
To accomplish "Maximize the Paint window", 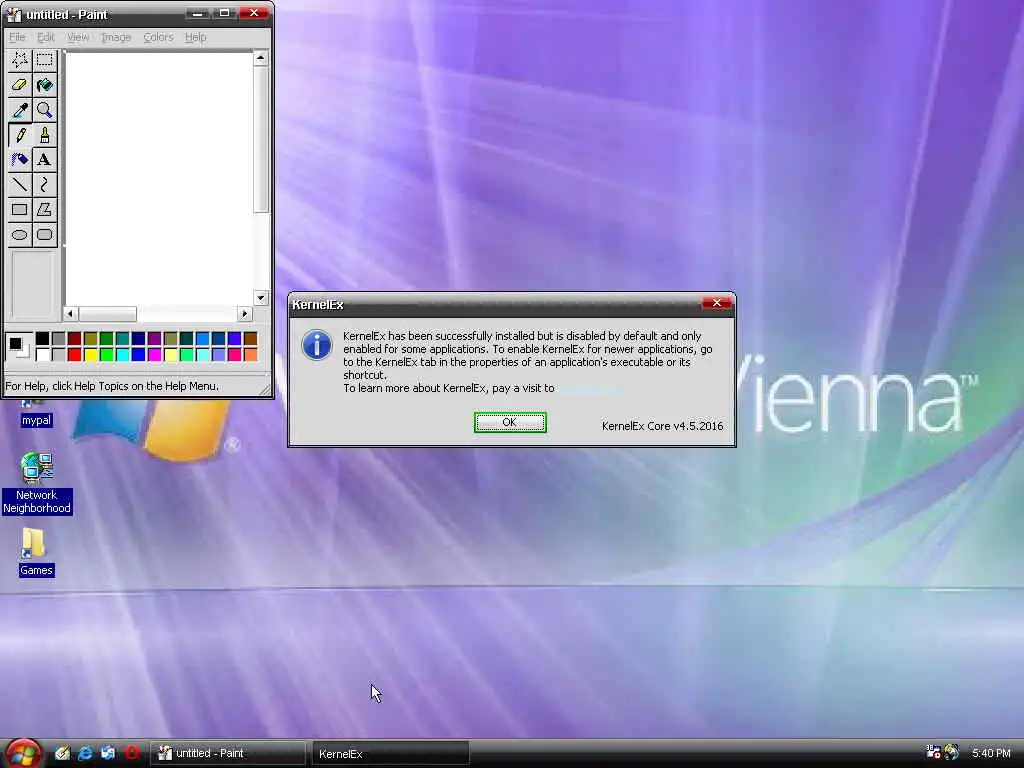I will click(x=223, y=13).
